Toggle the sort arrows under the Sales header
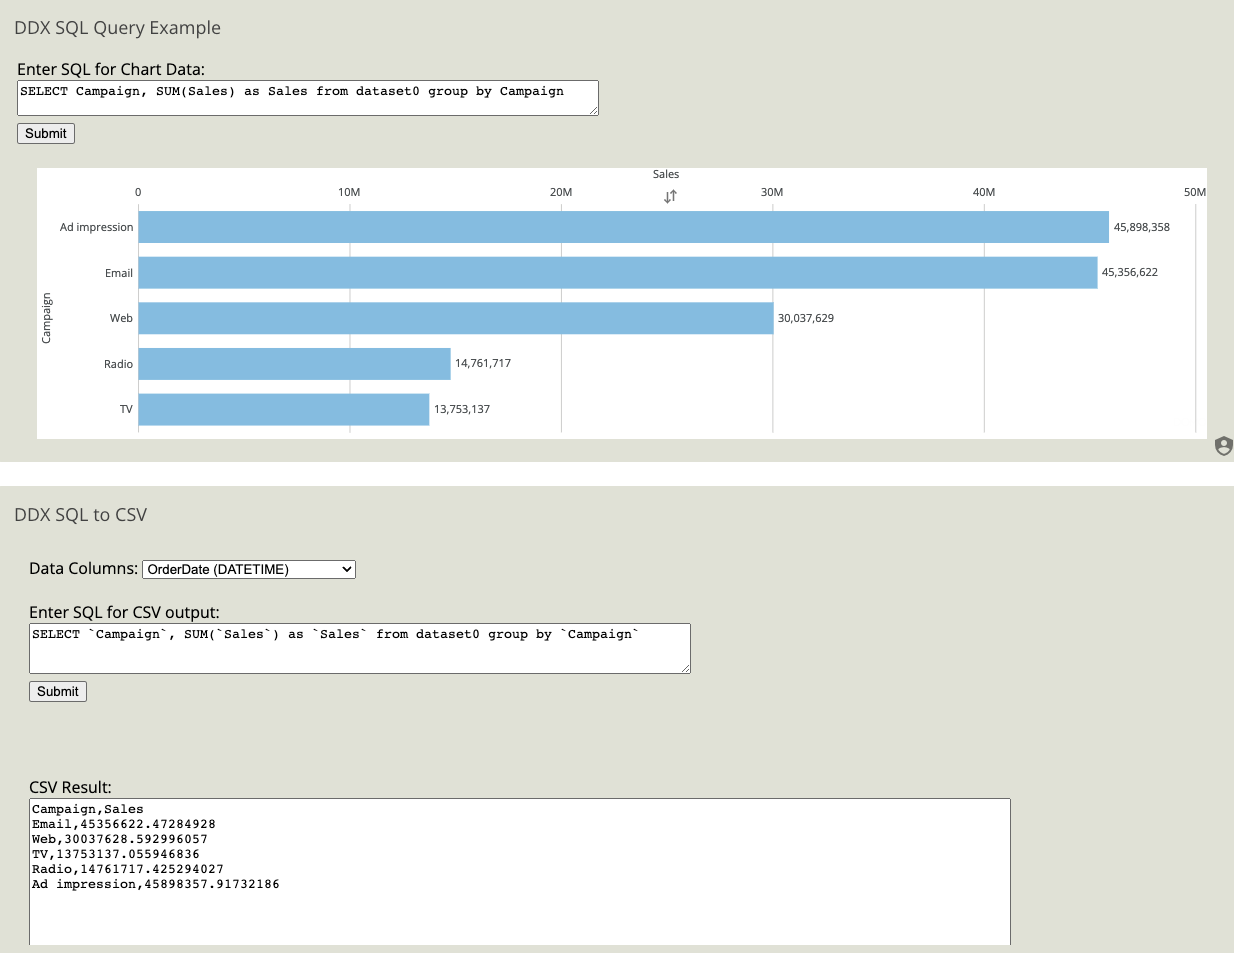 669,196
